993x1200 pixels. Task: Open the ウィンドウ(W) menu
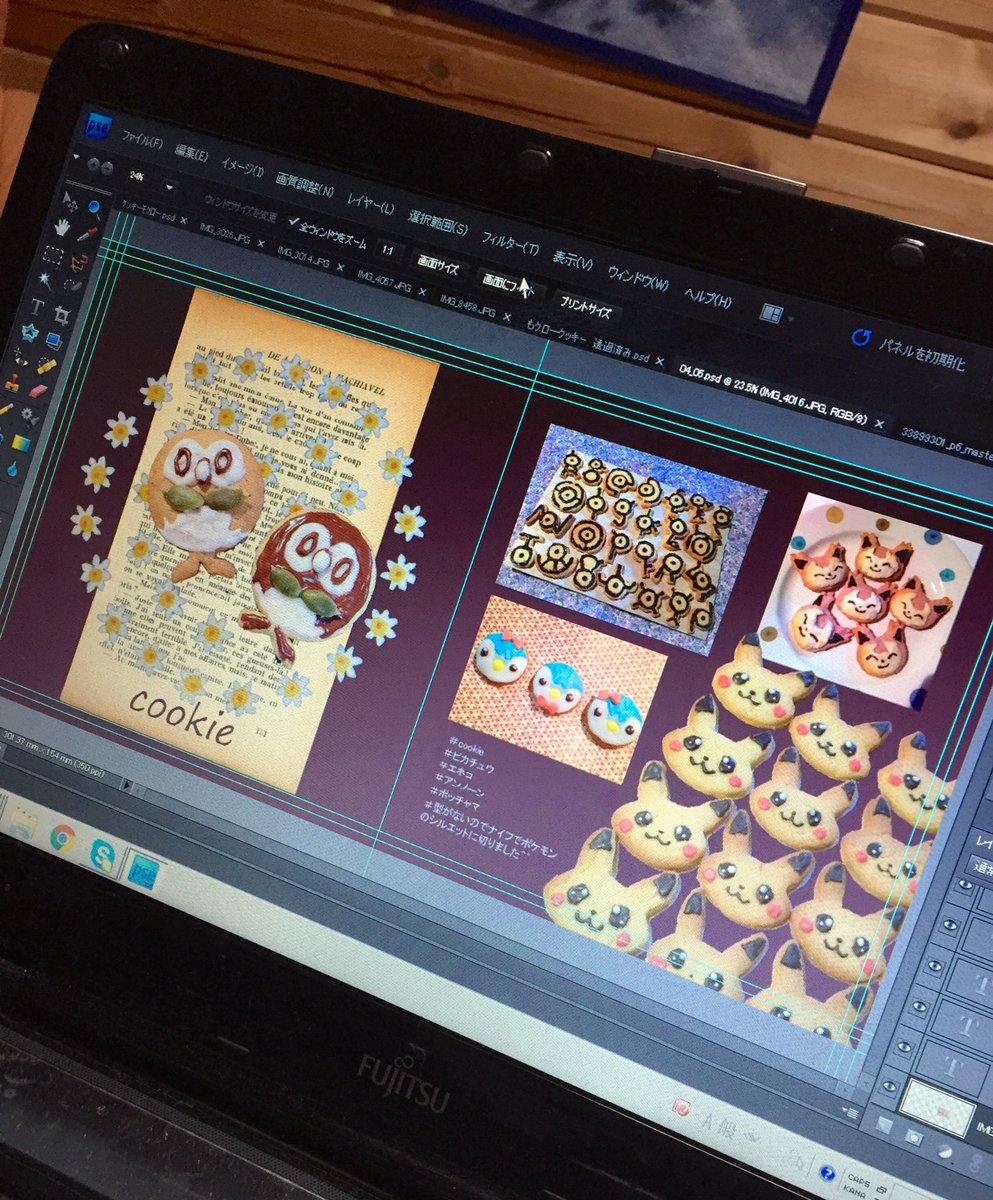[638, 280]
